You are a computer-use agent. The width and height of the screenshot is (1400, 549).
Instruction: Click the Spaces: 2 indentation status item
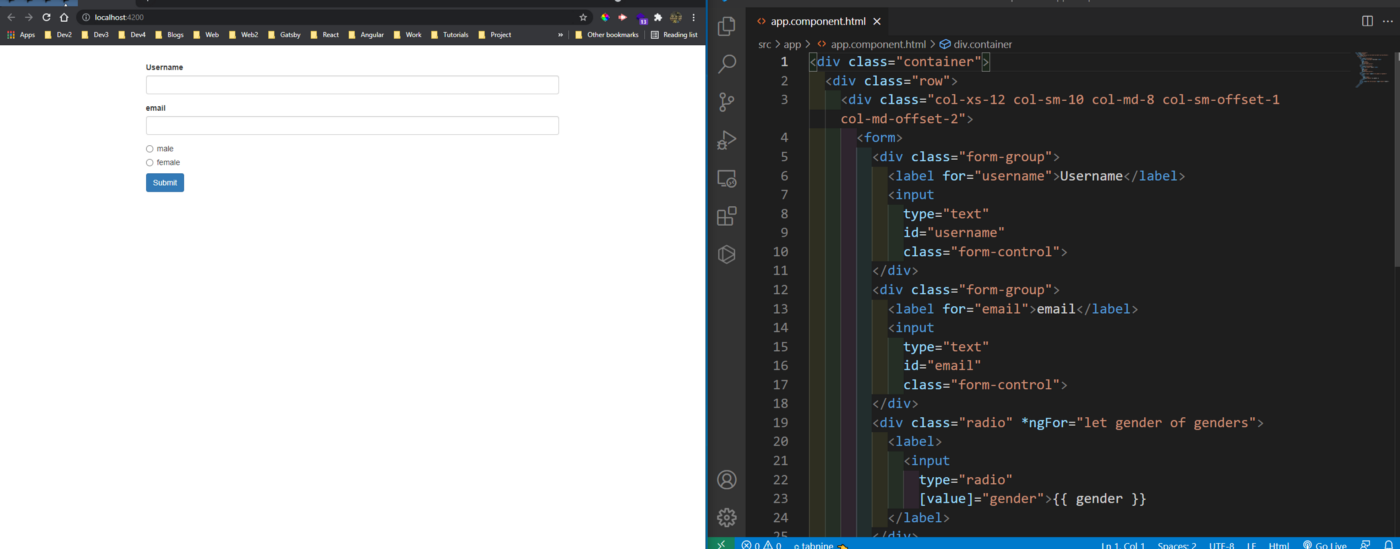click(x=1177, y=545)
